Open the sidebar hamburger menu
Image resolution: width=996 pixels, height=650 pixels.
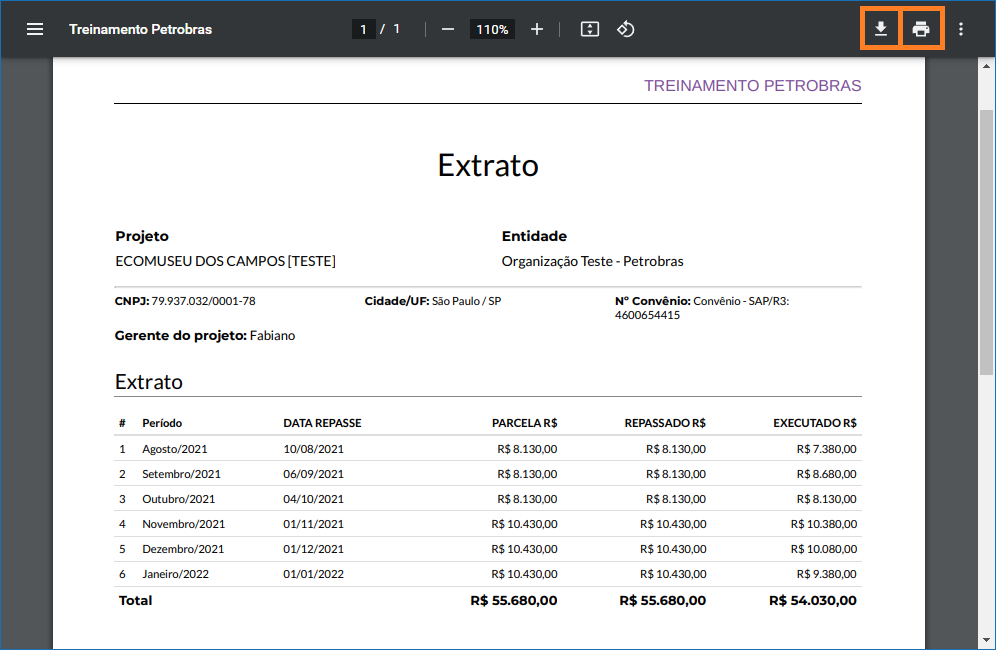click(x=35, y=29)
